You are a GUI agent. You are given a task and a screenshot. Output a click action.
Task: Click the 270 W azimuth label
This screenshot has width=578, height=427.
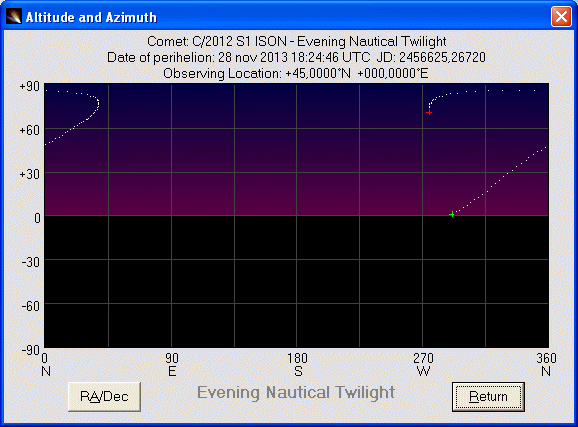[423, 365]
